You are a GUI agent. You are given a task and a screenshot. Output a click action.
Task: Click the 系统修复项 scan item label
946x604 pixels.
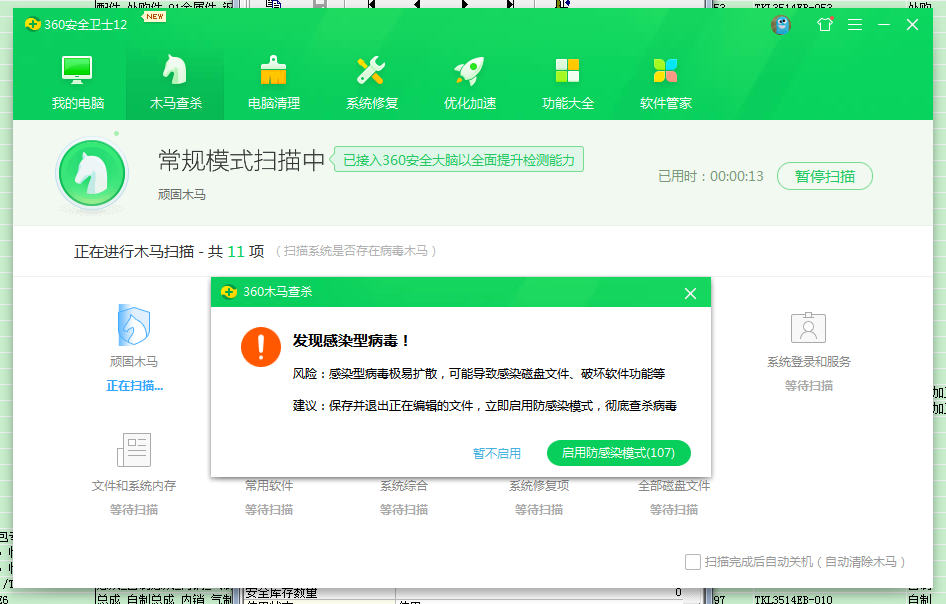539,485
